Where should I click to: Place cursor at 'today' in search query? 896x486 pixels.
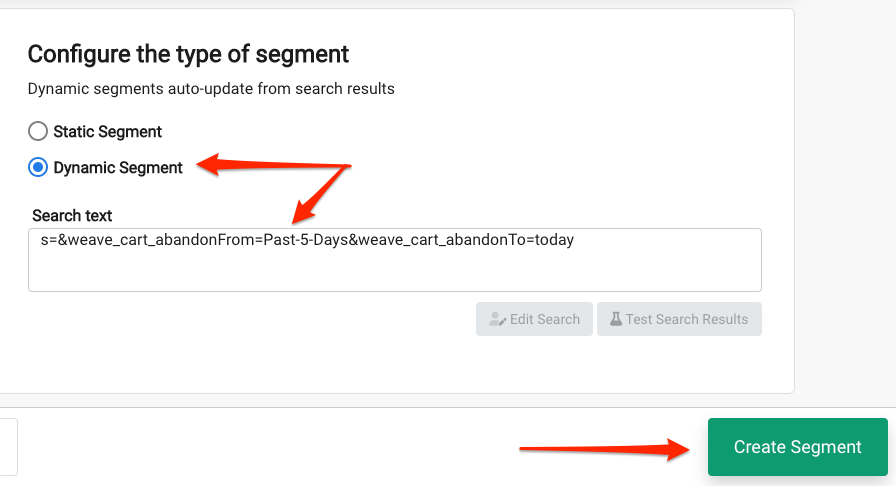point(554,240)
